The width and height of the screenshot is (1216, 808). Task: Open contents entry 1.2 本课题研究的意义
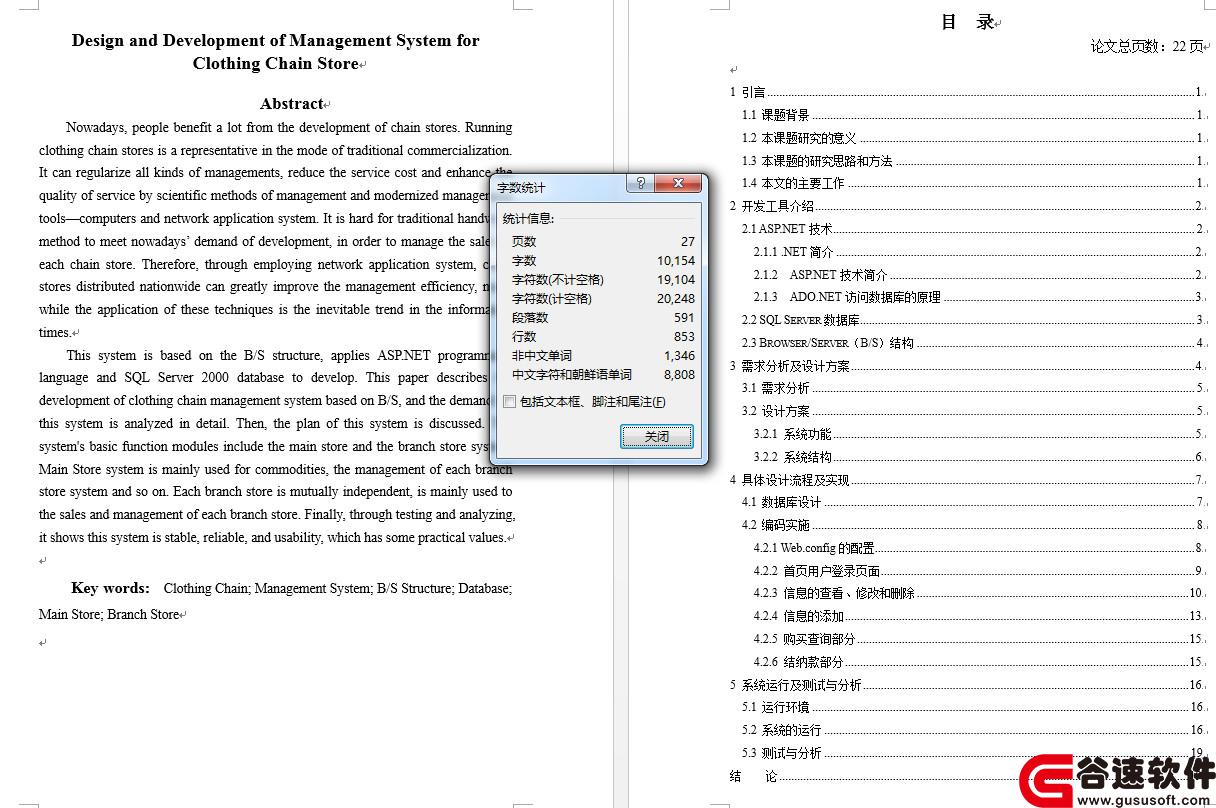(x=973, y=138)
